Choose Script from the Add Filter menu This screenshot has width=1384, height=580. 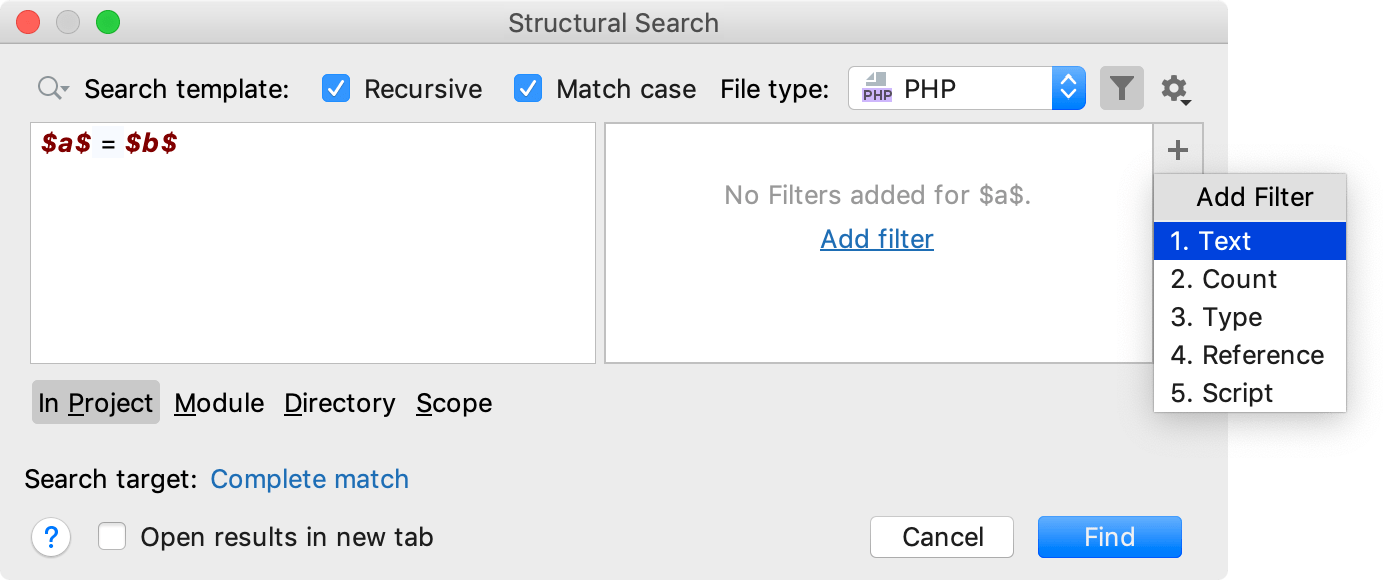pyautogui.click(x=1249, y=393)
